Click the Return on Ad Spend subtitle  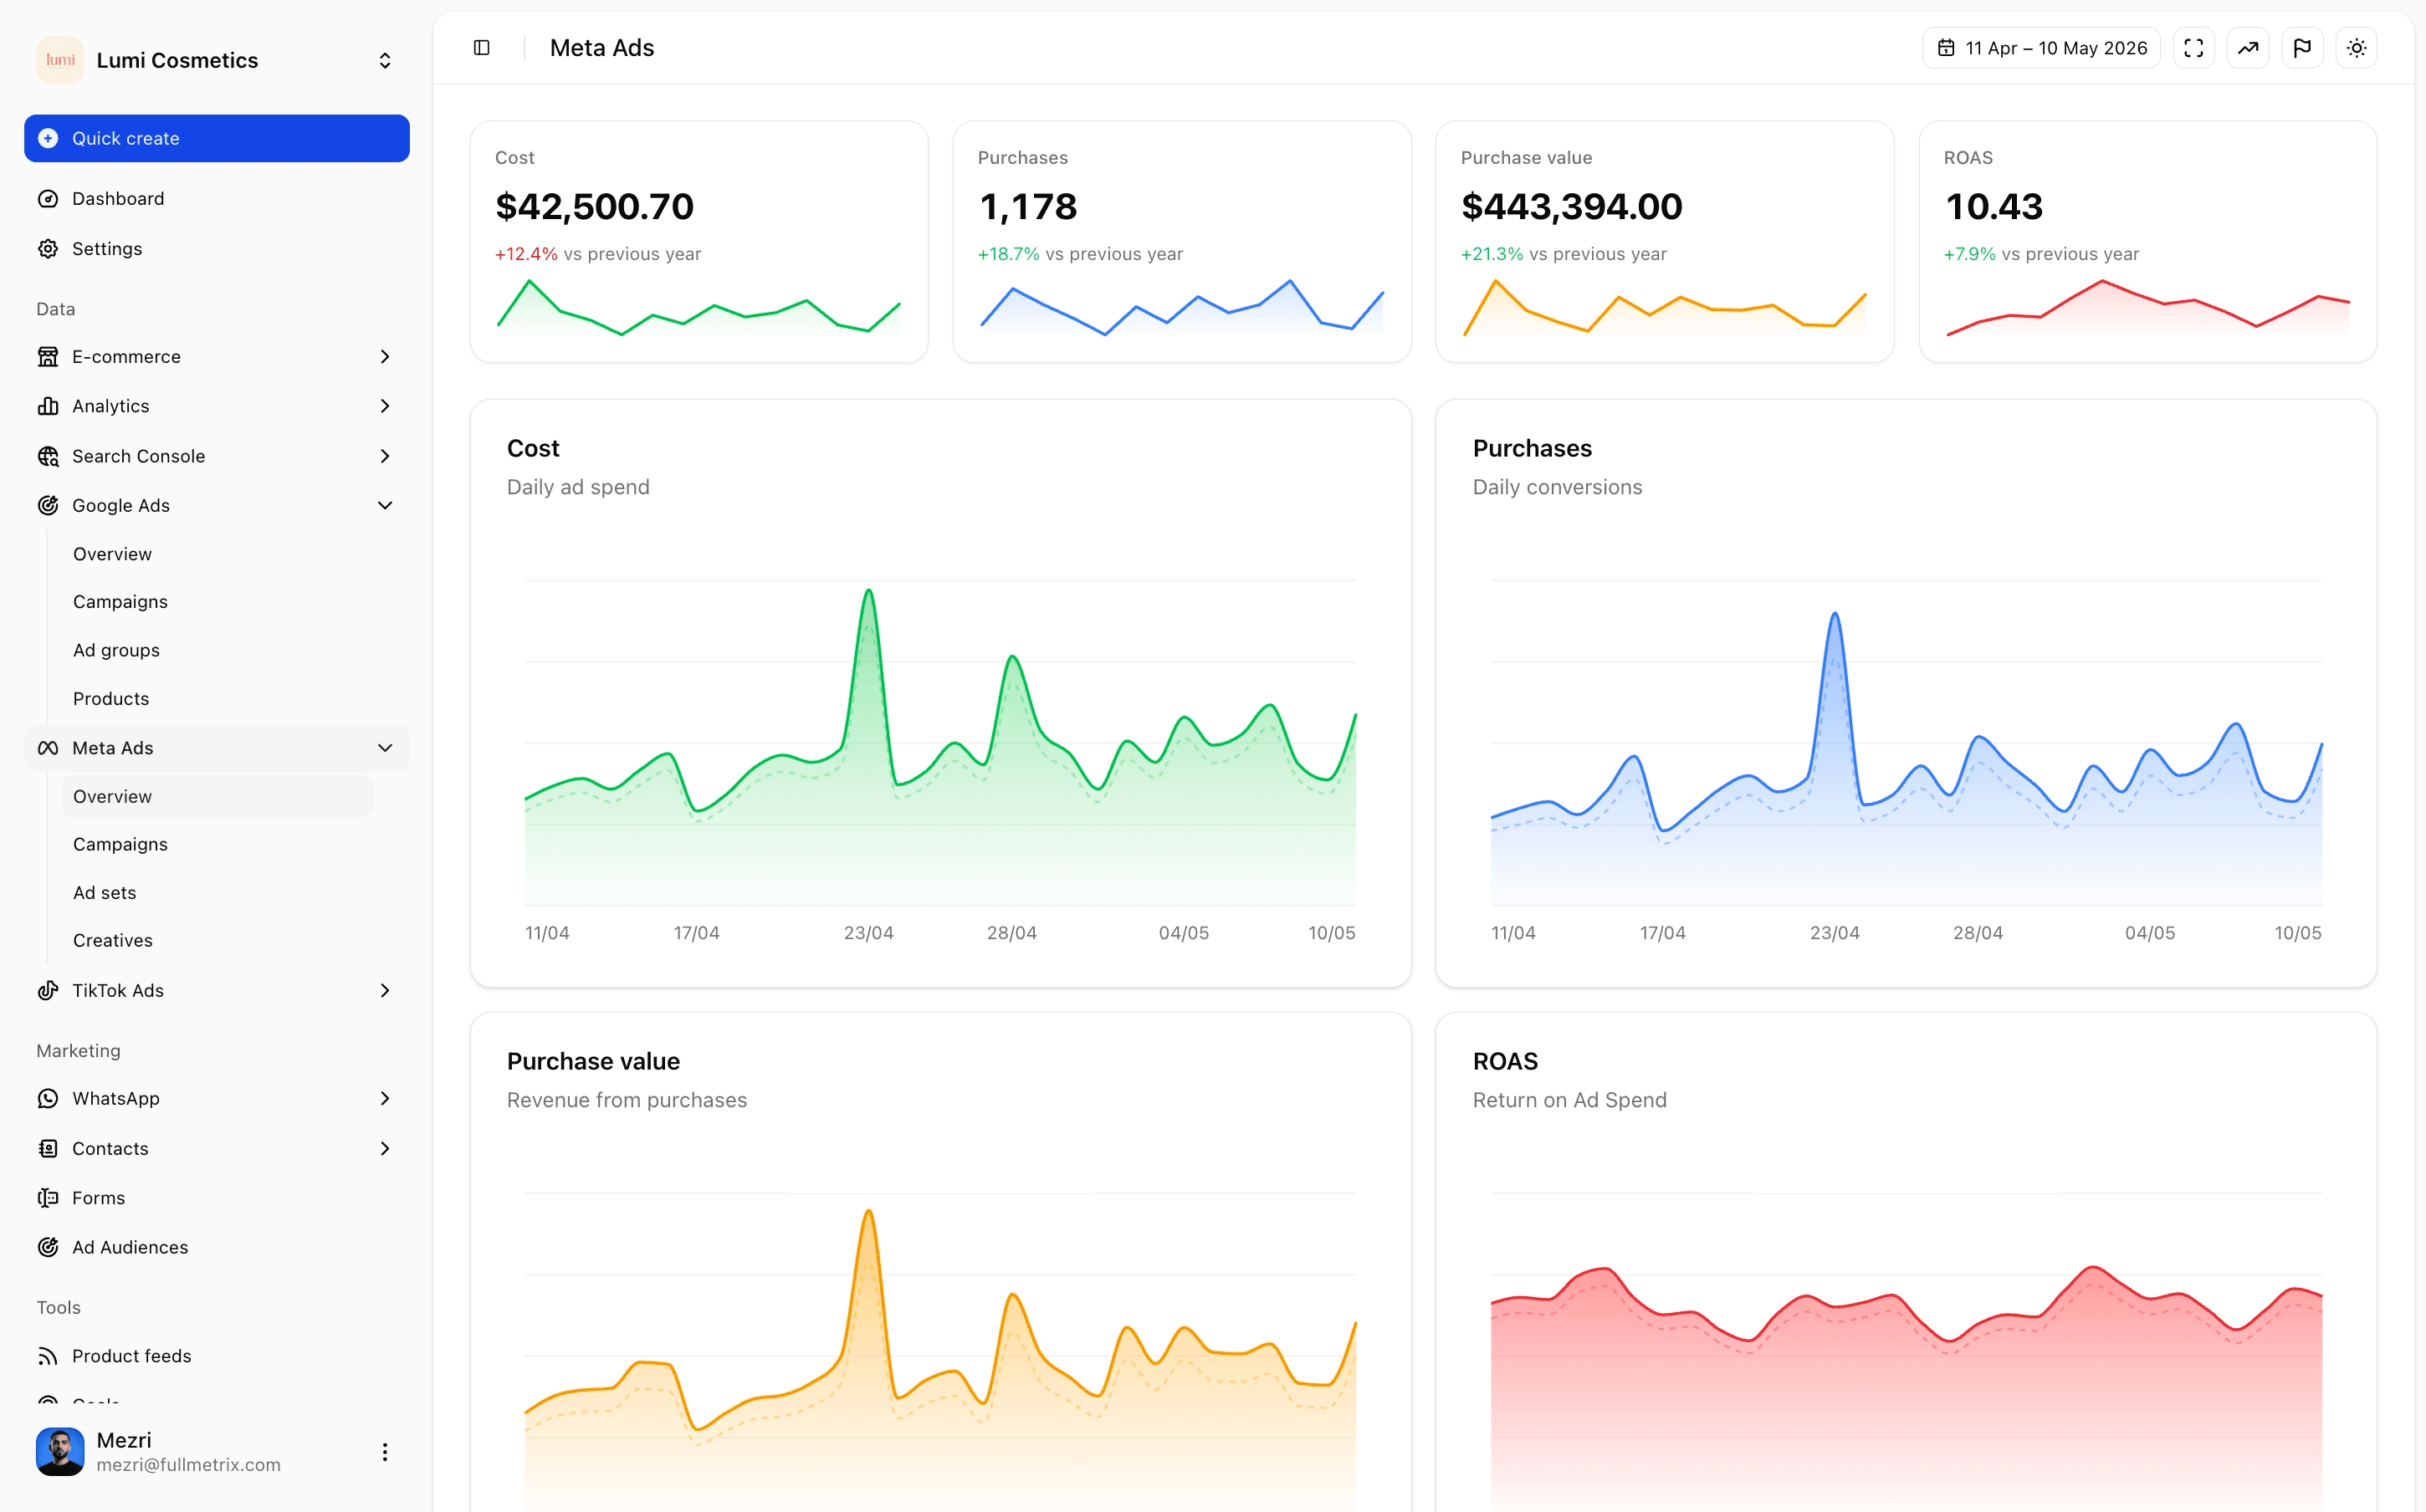point(1570,1100)
